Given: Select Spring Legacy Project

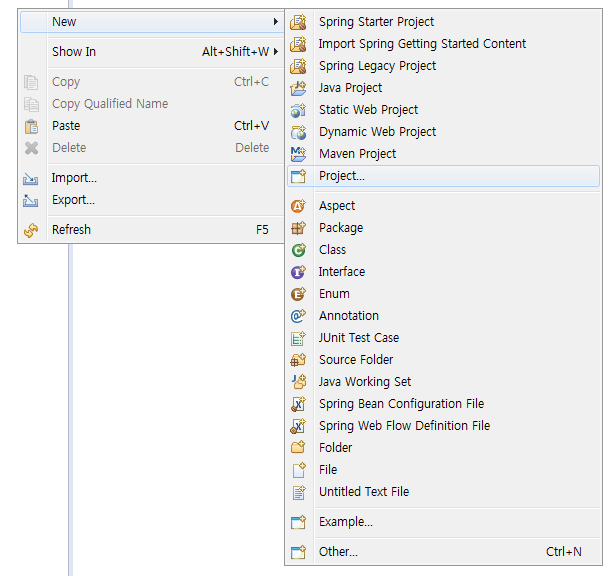Looking at the screenshot, I should pos(443,66).
